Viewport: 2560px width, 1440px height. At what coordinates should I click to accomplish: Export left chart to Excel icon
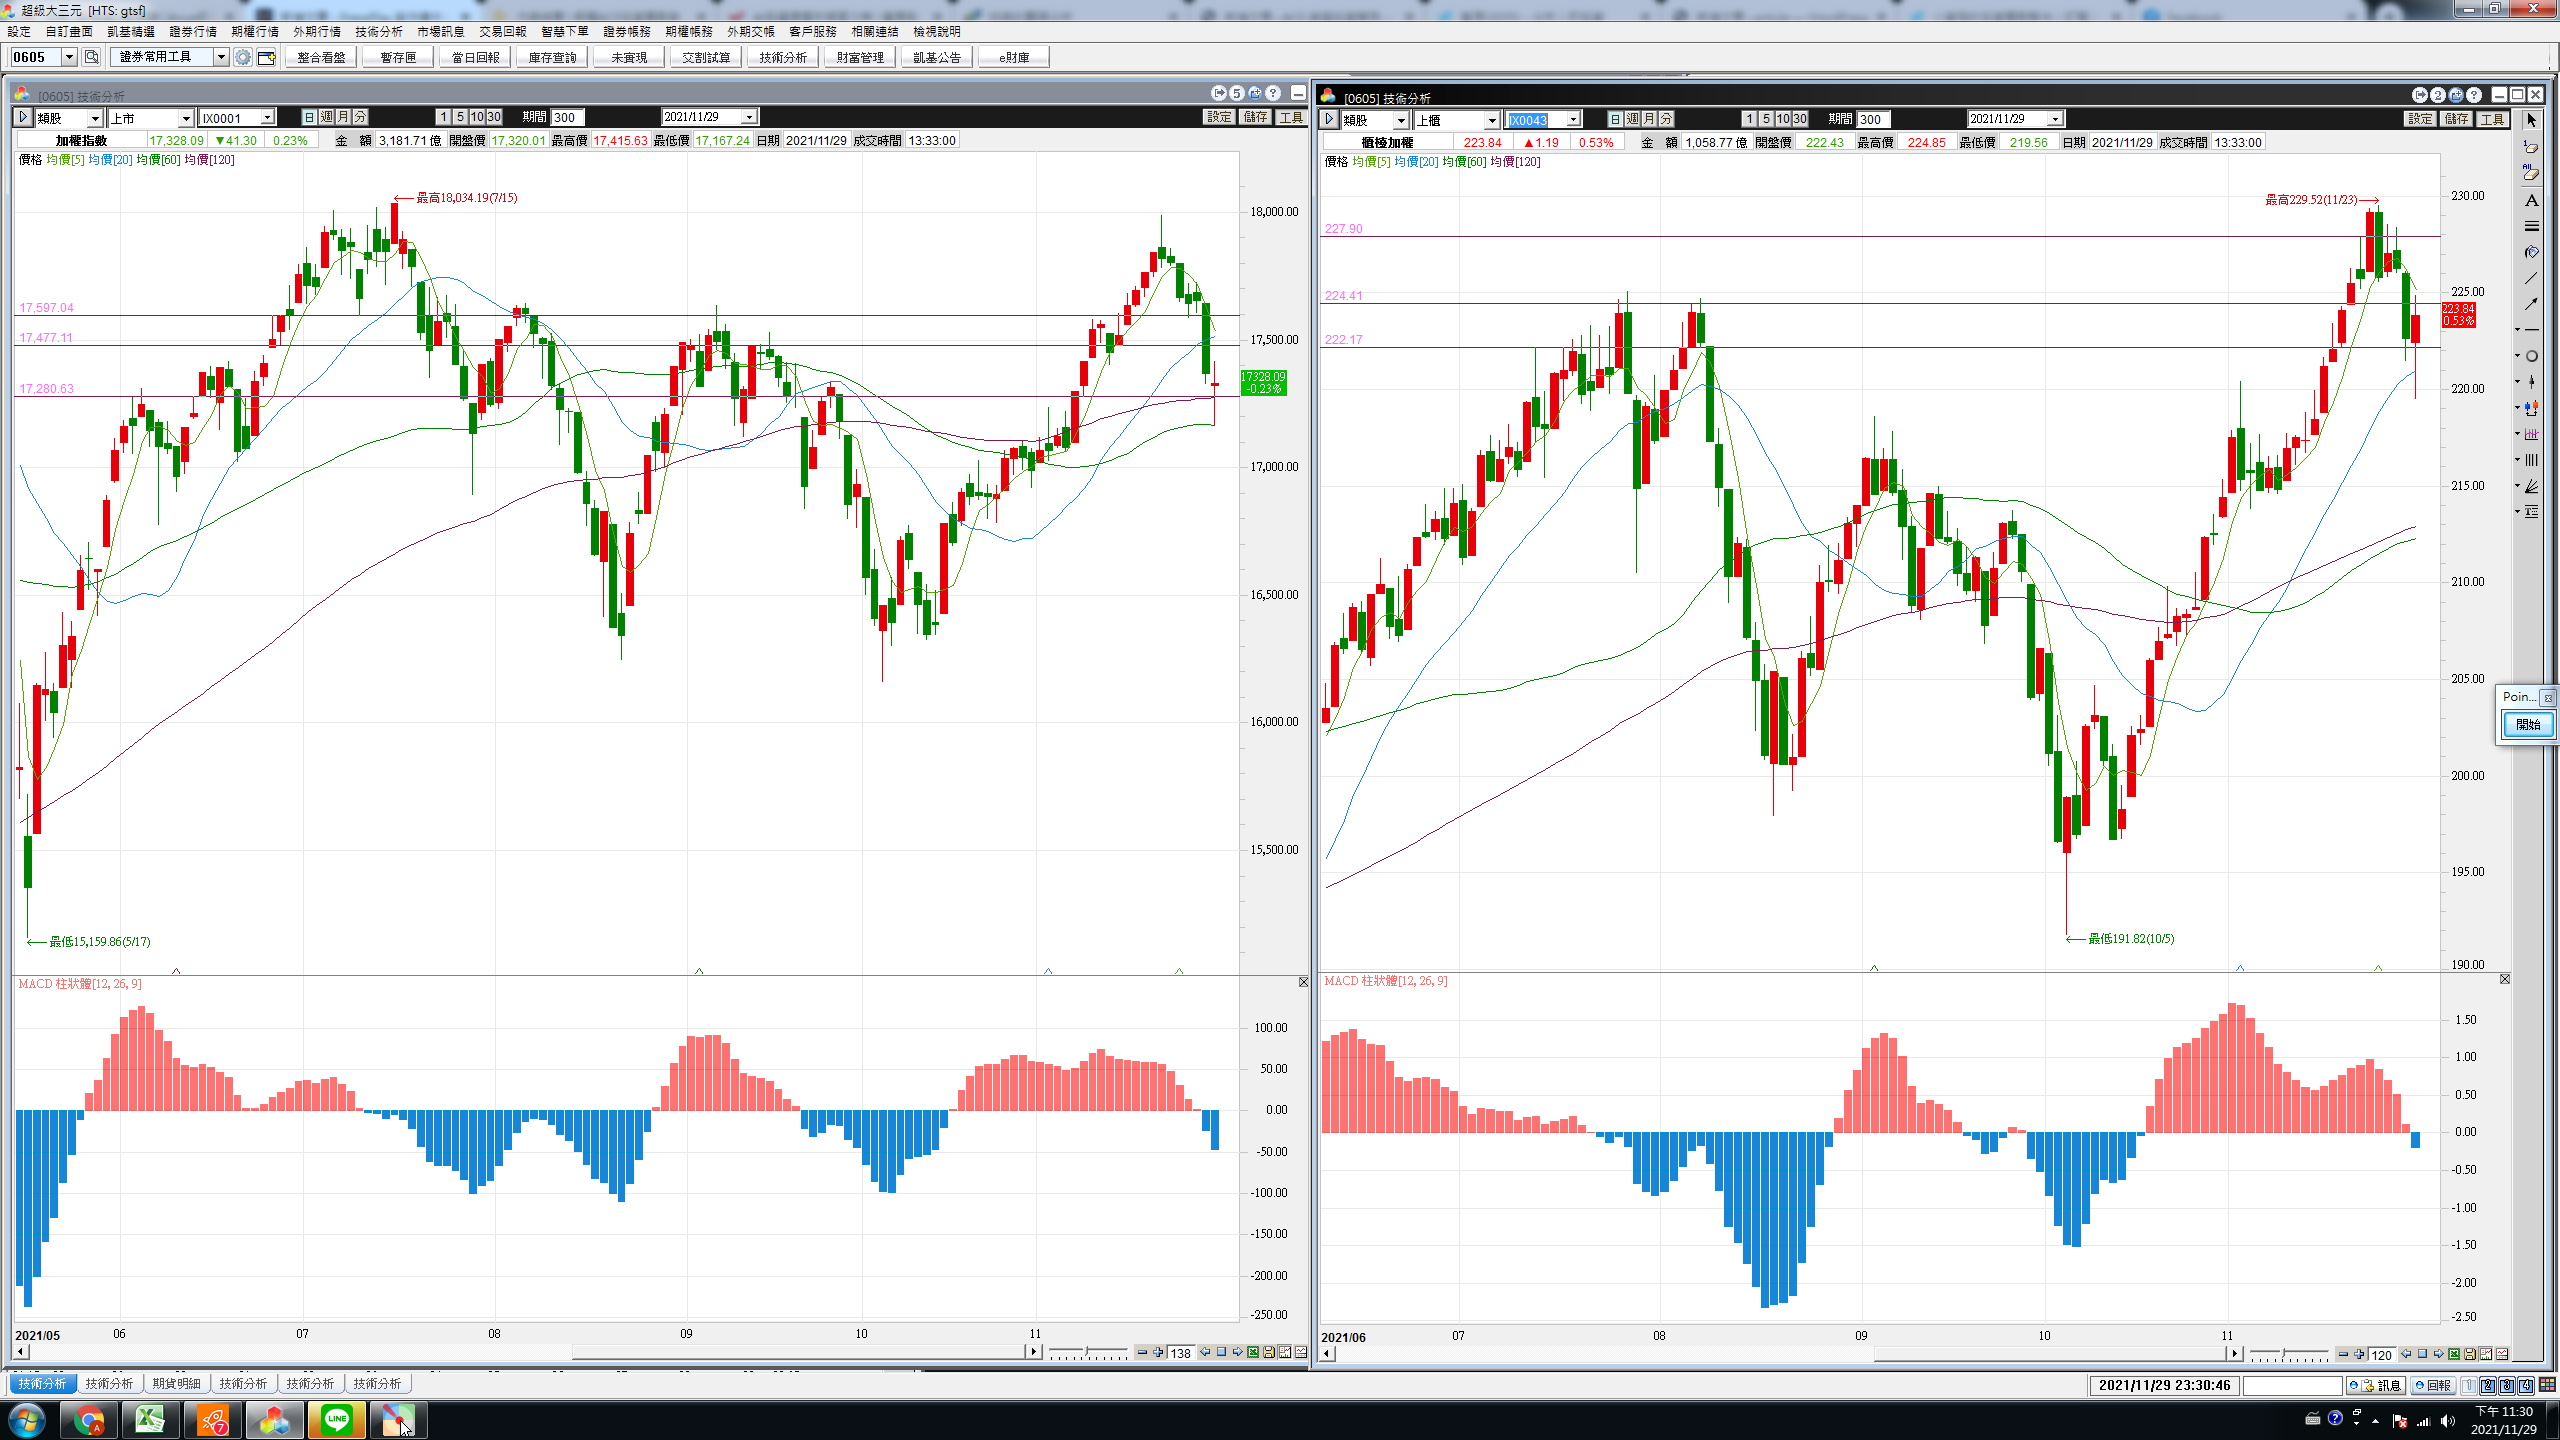1252,1352
